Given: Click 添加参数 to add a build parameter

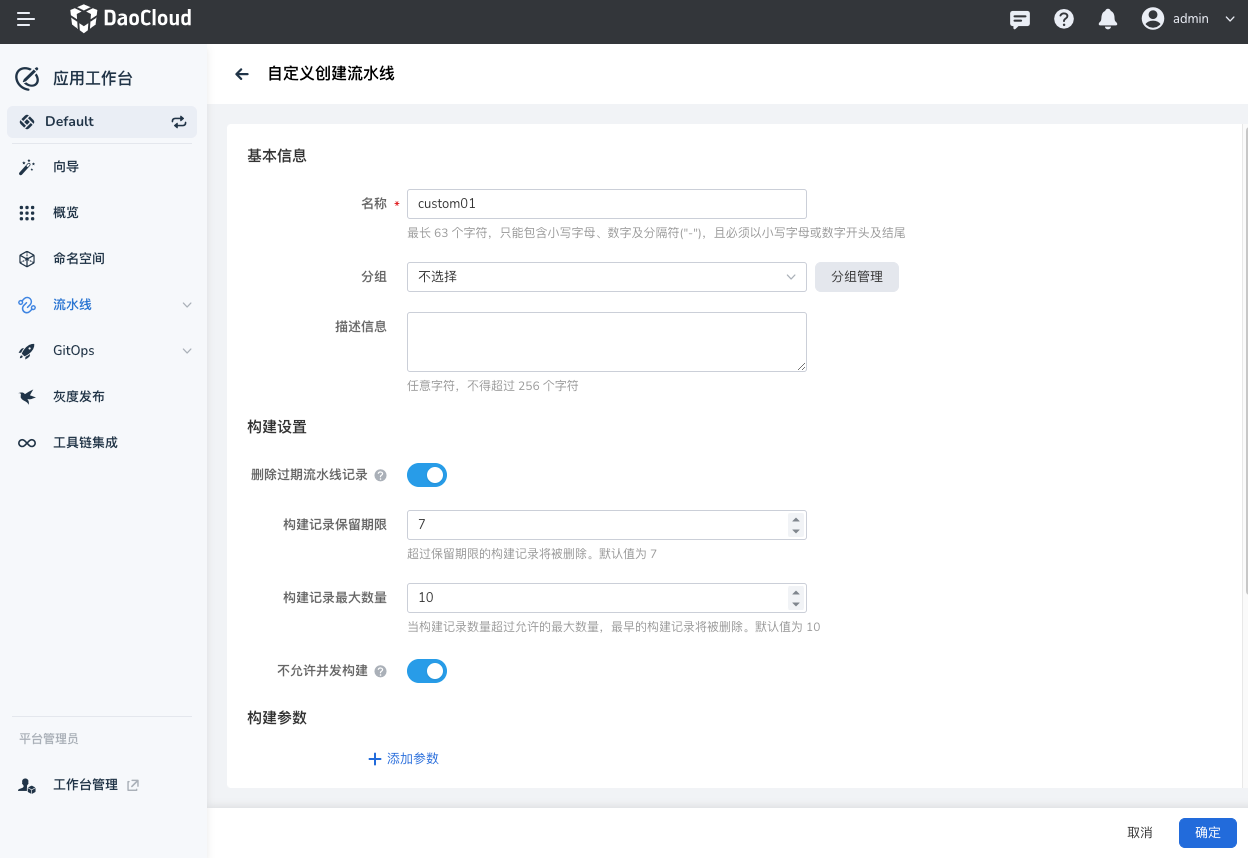Looking at the screenshot, I should coord(403,758).
